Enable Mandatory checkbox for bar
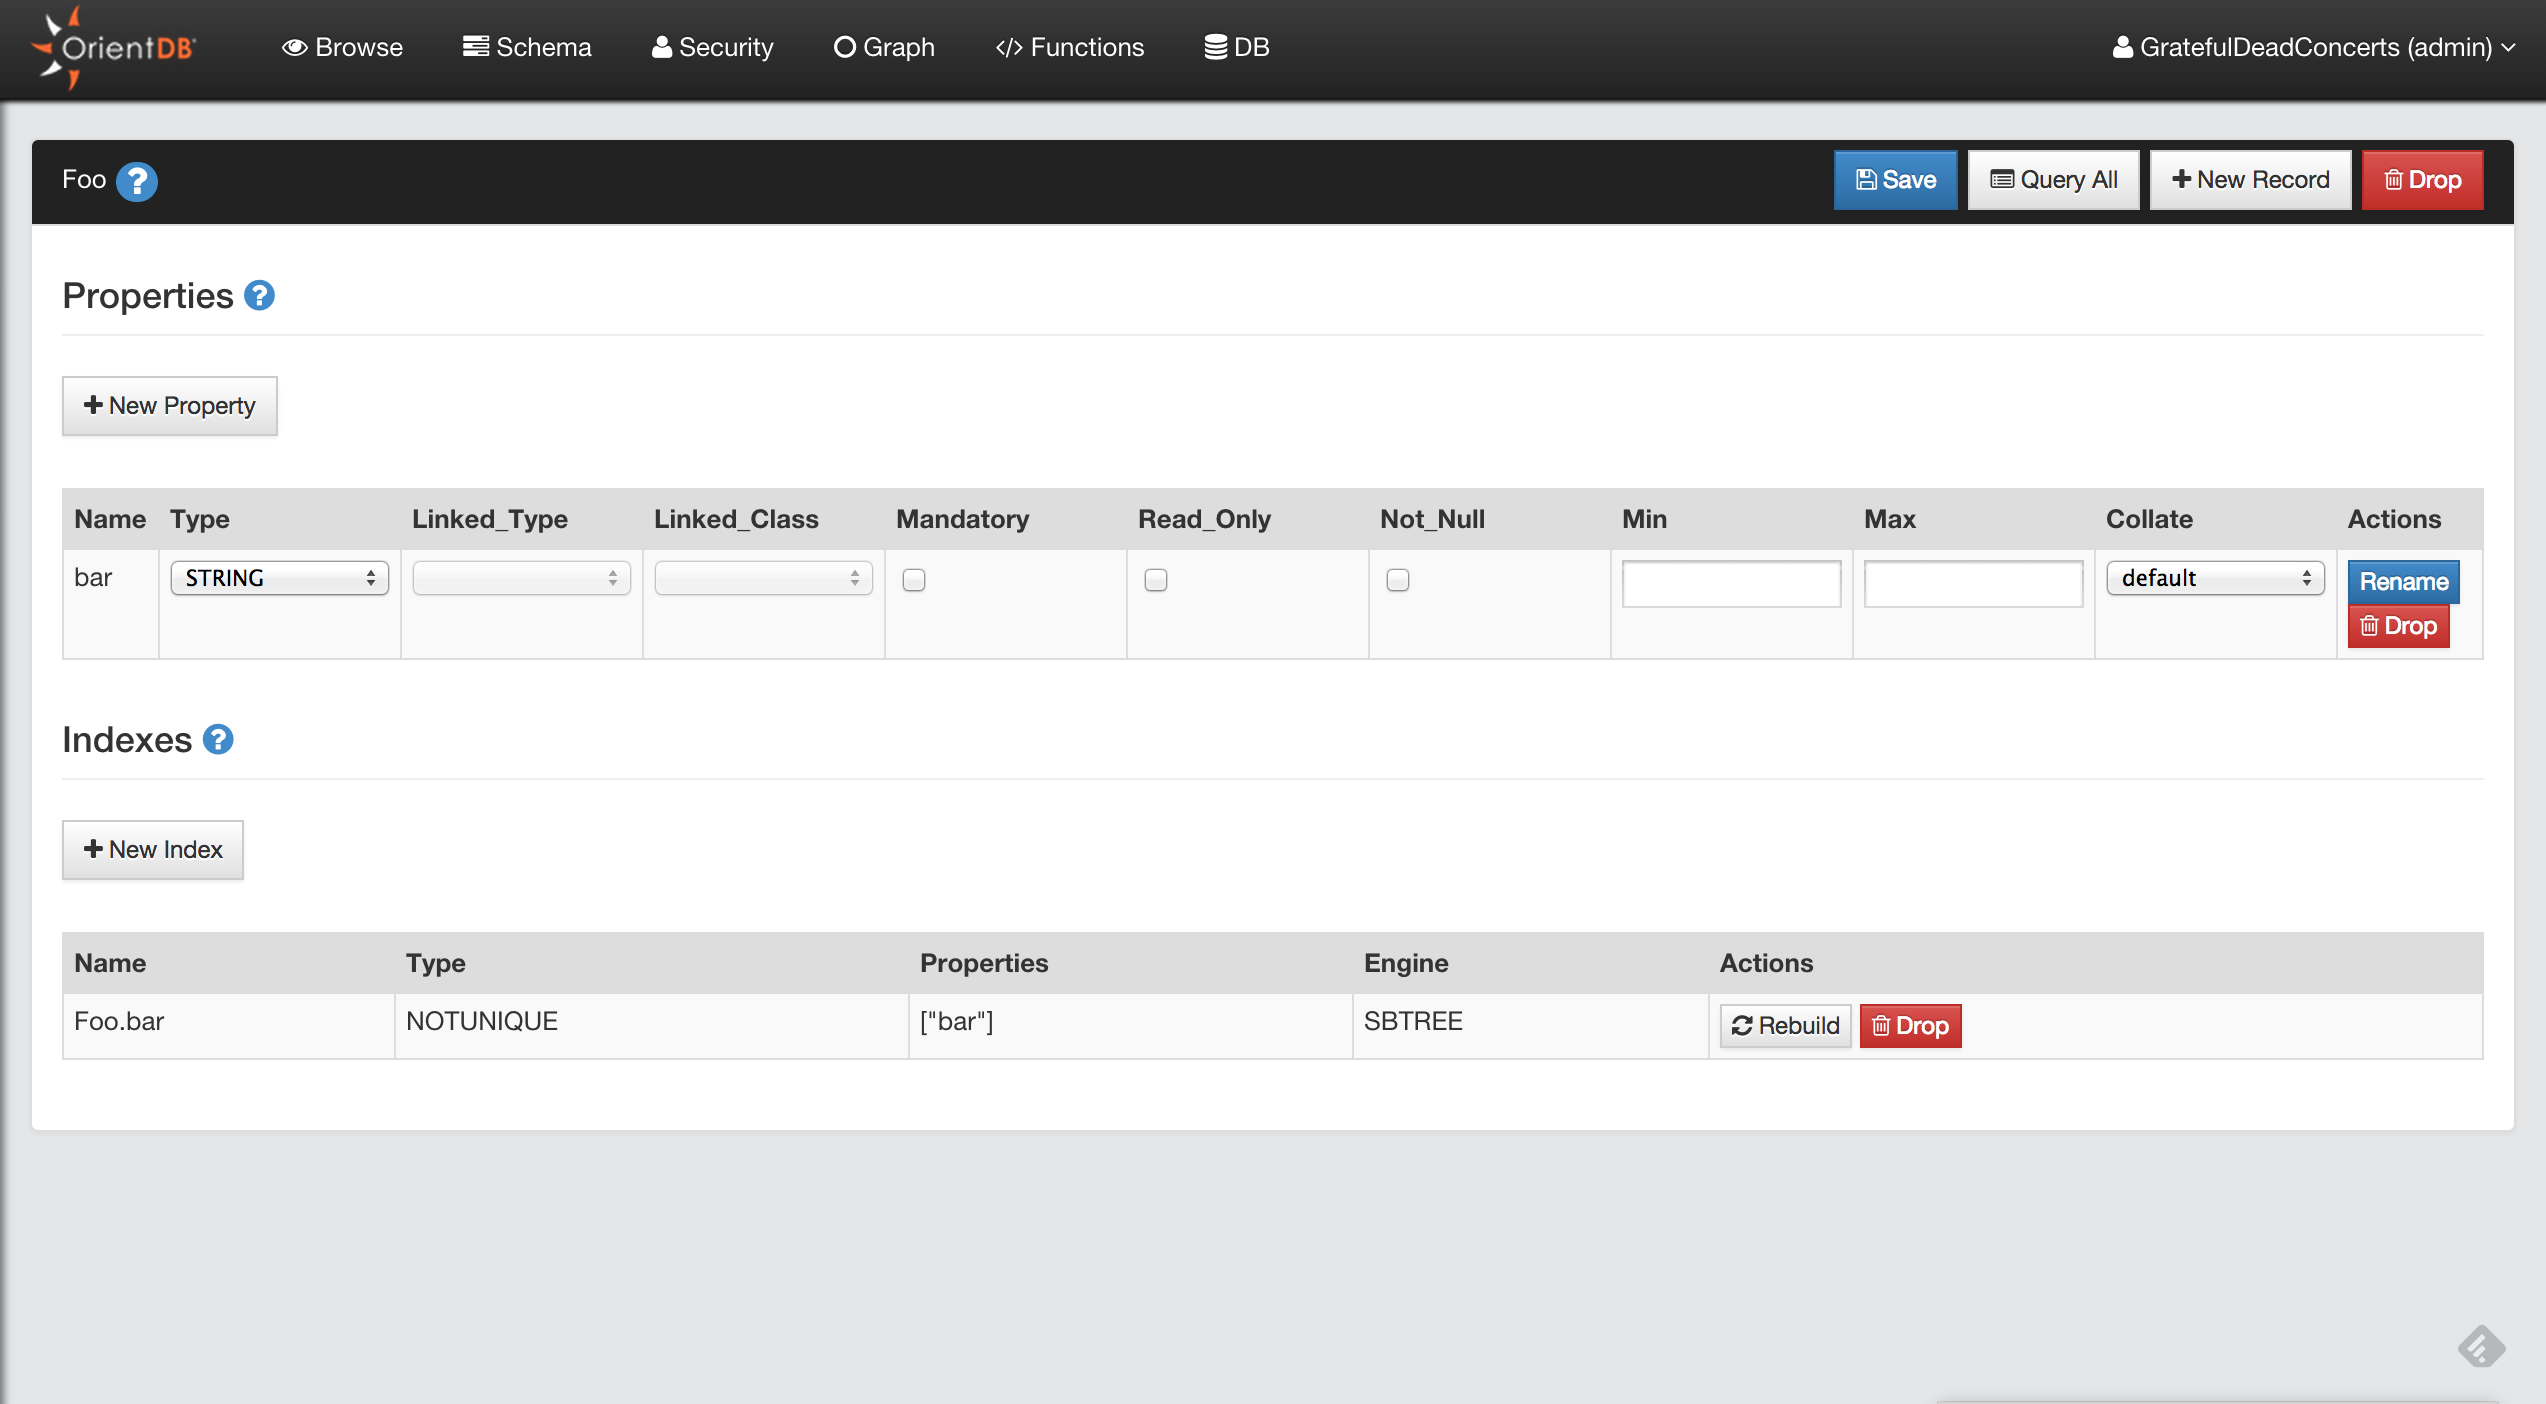 (914, 580)
